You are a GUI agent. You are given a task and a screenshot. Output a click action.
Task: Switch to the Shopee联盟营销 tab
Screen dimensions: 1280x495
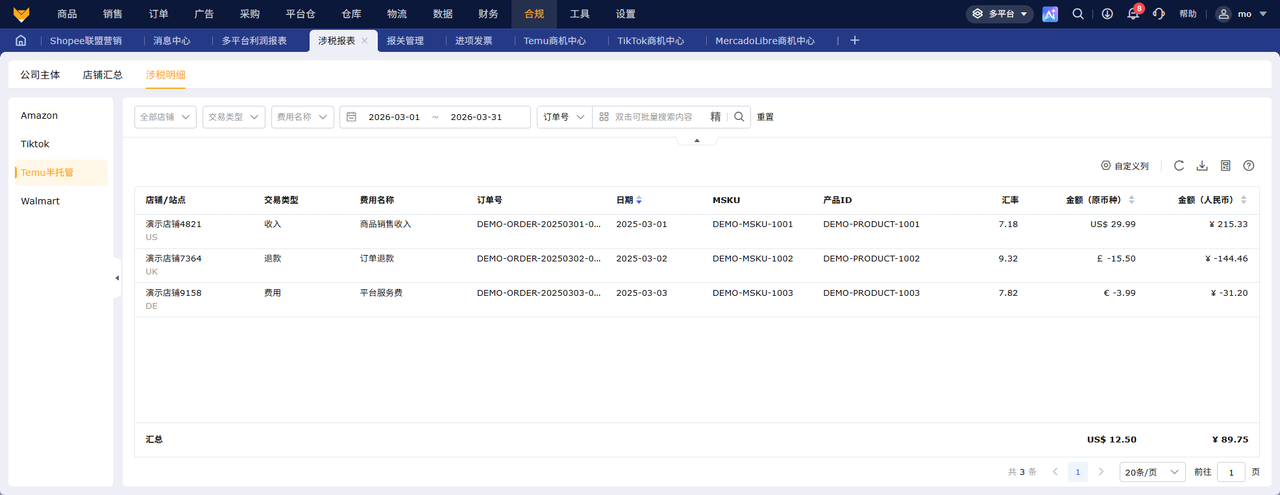(86, 41)
